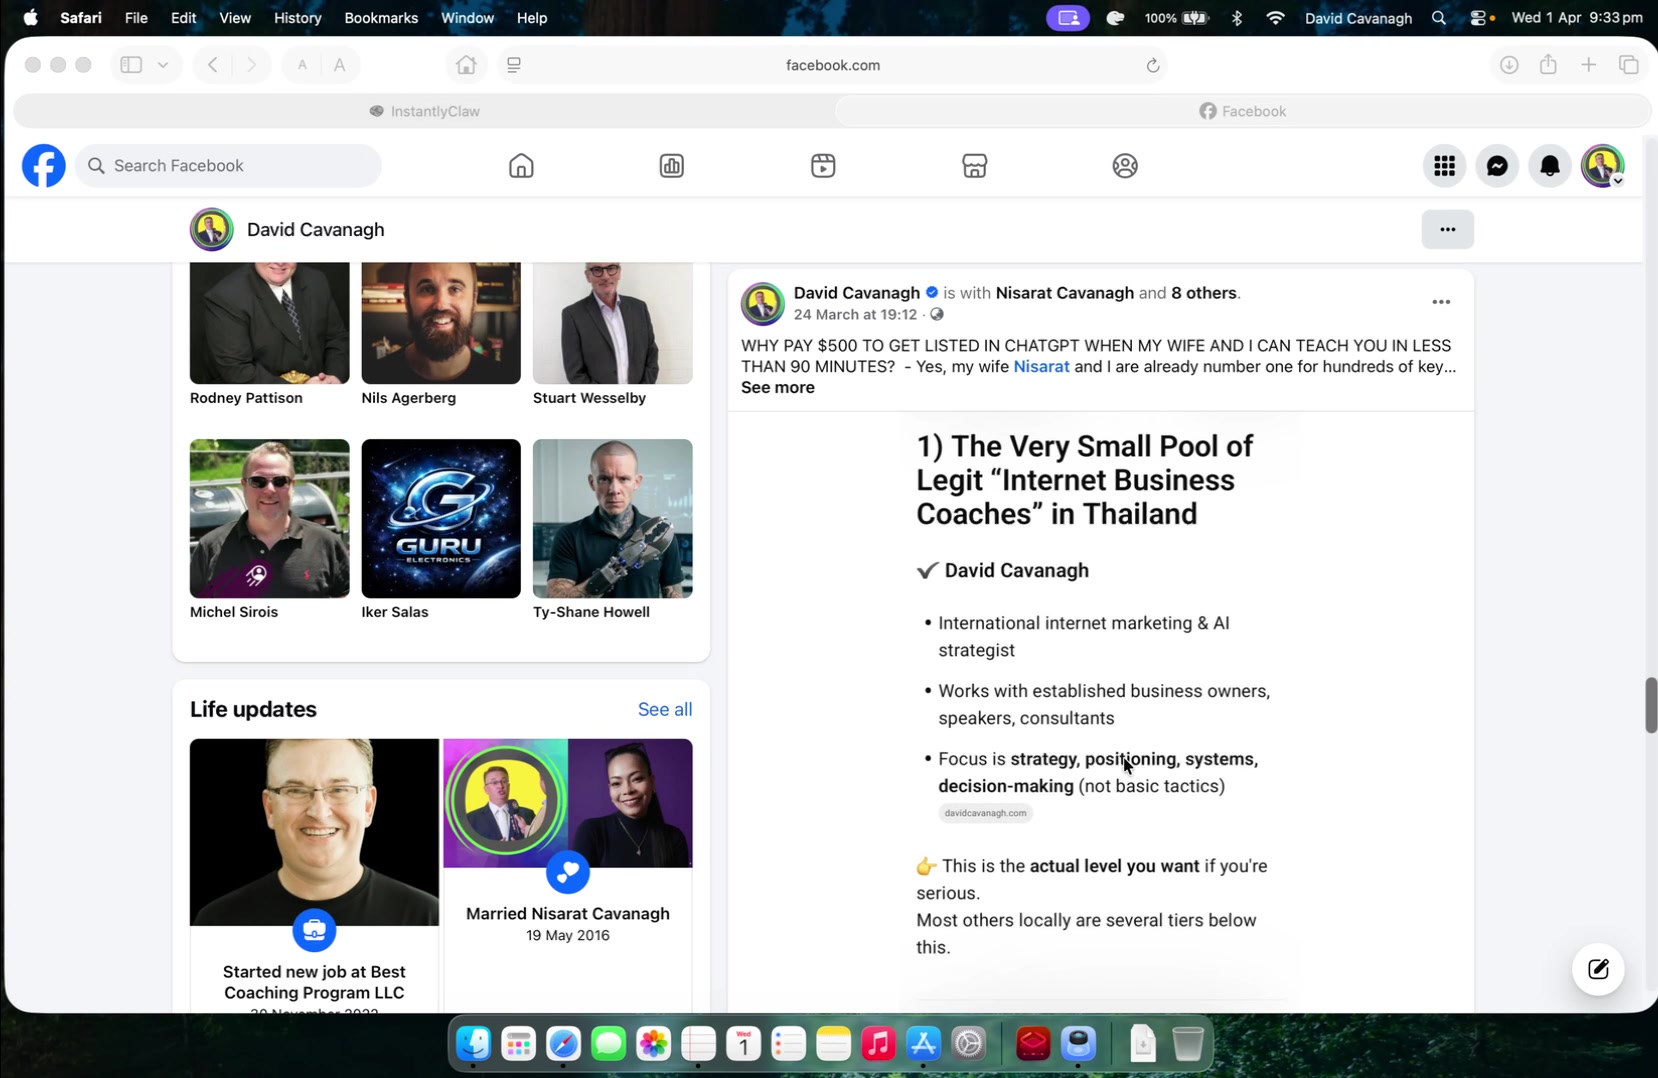Open Ty-Shane Howell friend photo
The image size is (1658, 1078).
tap(613, 519)
